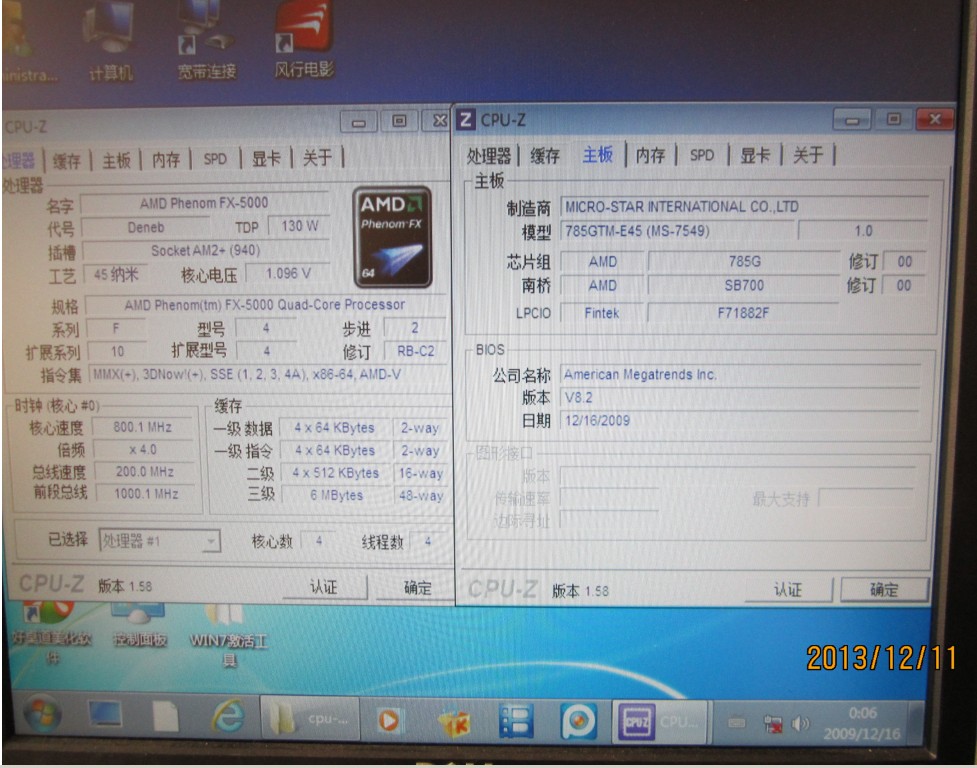Click the SB700 southbridge value

tap(744, 285)
